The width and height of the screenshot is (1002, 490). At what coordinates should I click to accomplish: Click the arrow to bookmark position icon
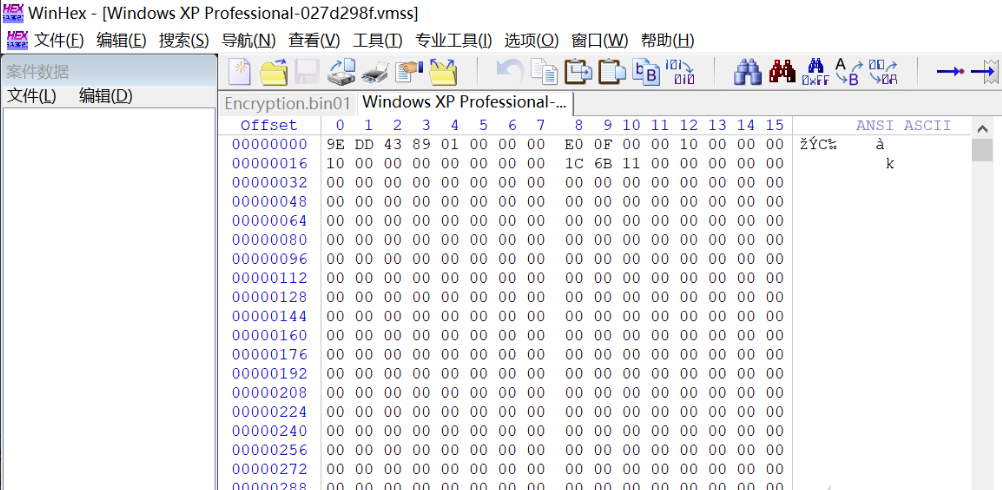pos(984,72)
